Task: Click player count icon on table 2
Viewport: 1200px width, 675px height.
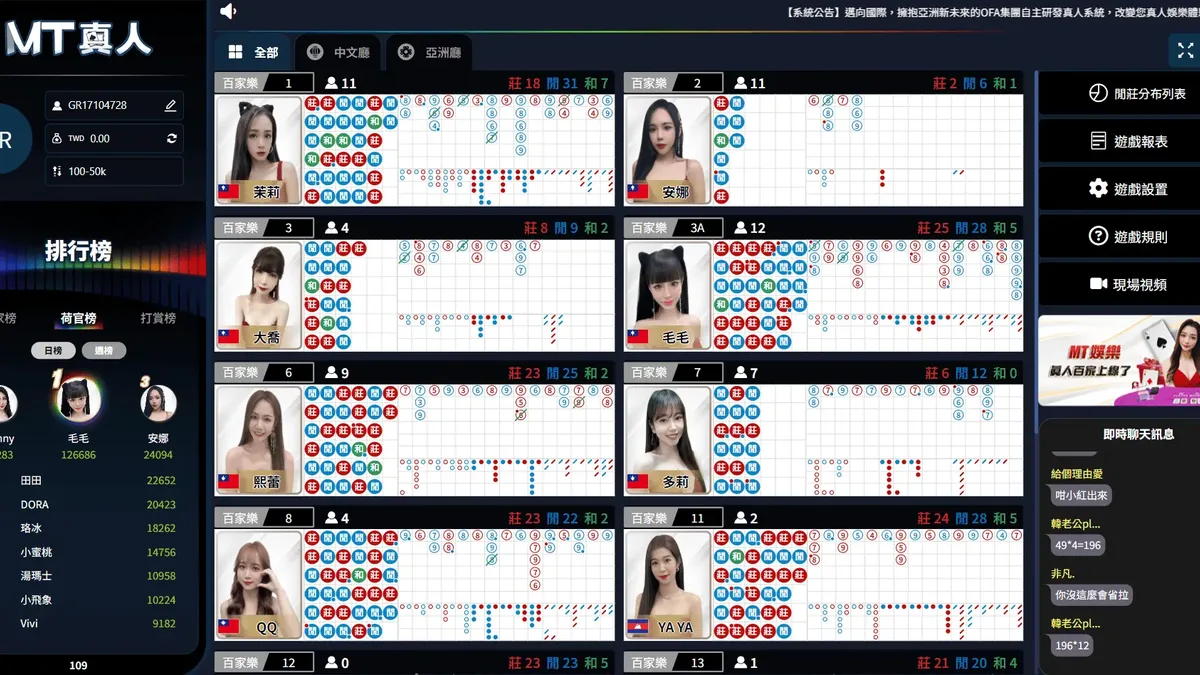Action: [741, 83]
